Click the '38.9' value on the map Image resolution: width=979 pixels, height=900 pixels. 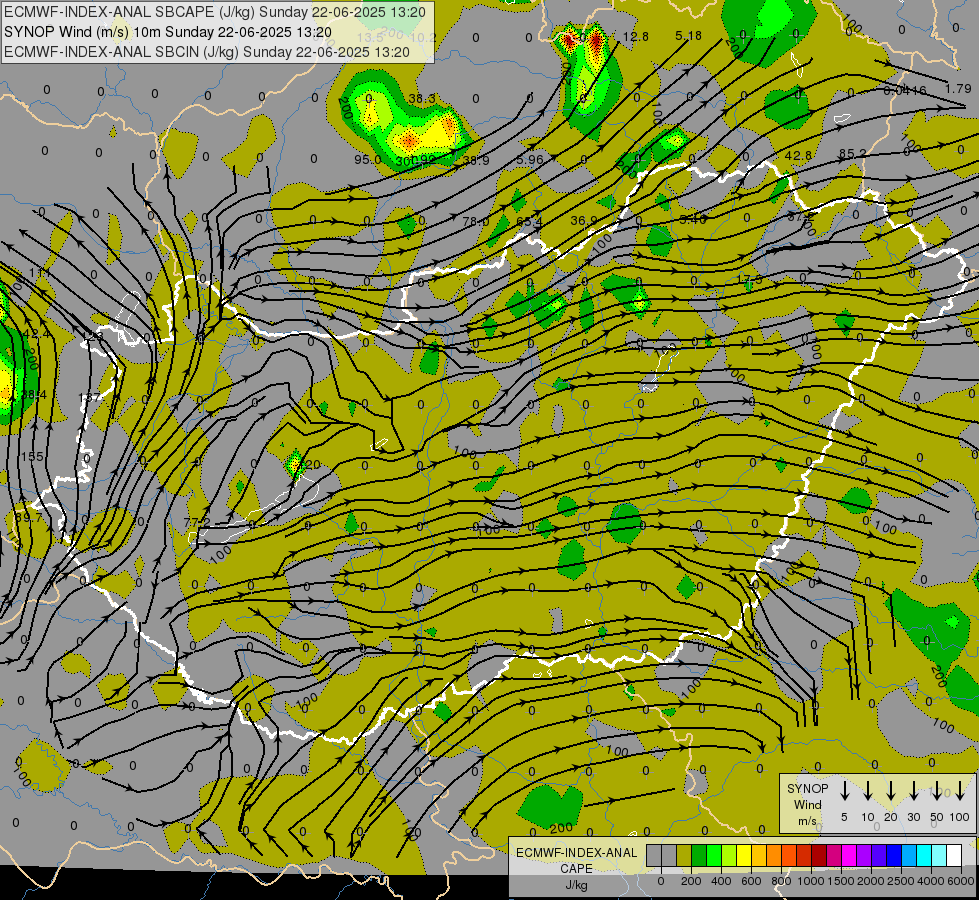tap(476, 161)
